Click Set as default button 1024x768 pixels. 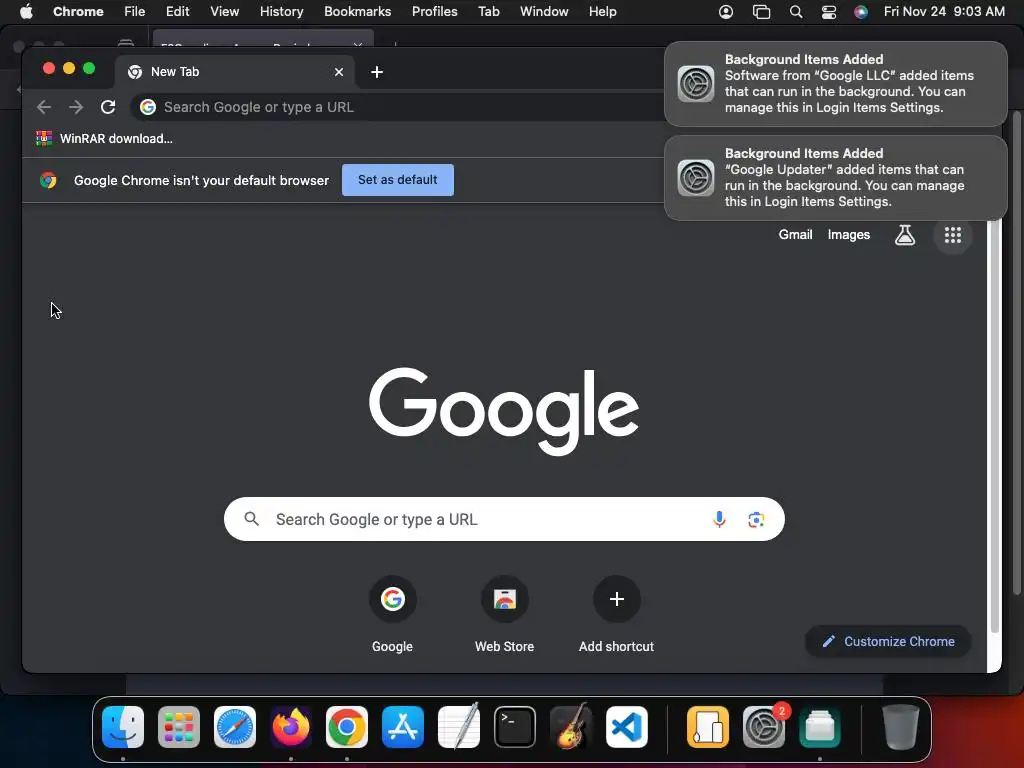398,180
